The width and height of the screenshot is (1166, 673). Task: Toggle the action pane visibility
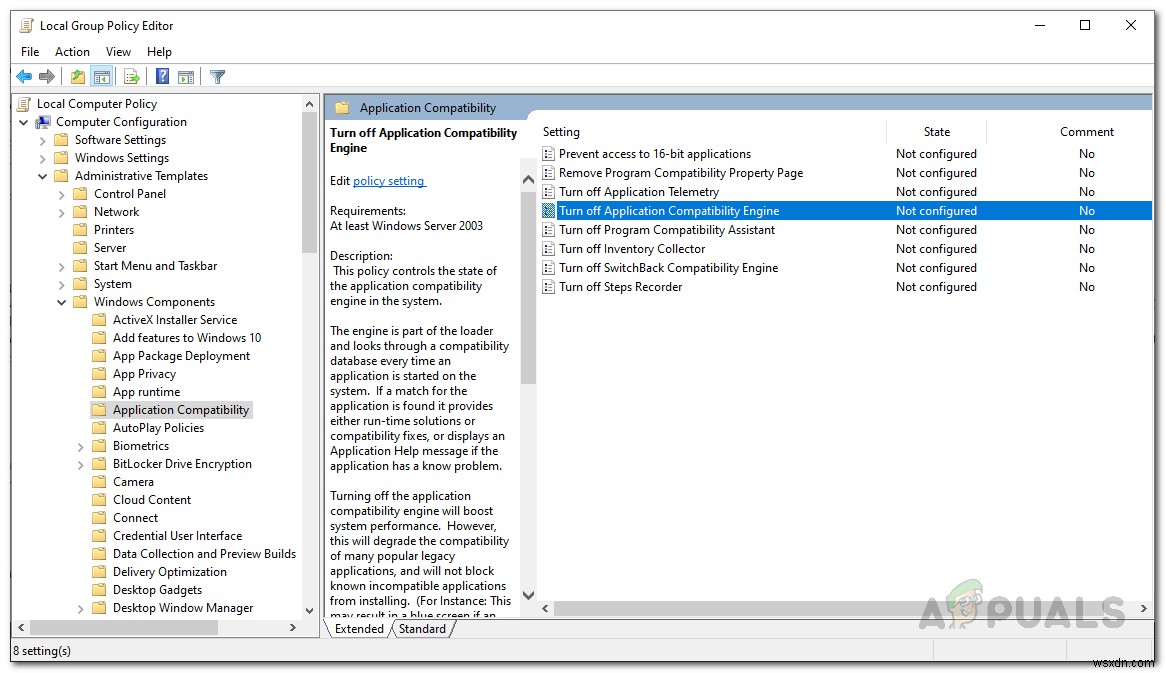pyautogui.click(x=187, y=76)
